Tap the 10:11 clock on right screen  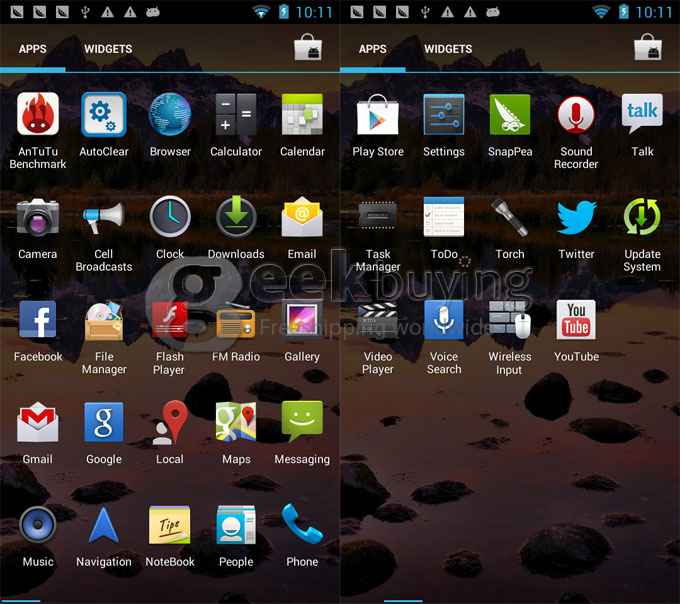coord(654,12)
